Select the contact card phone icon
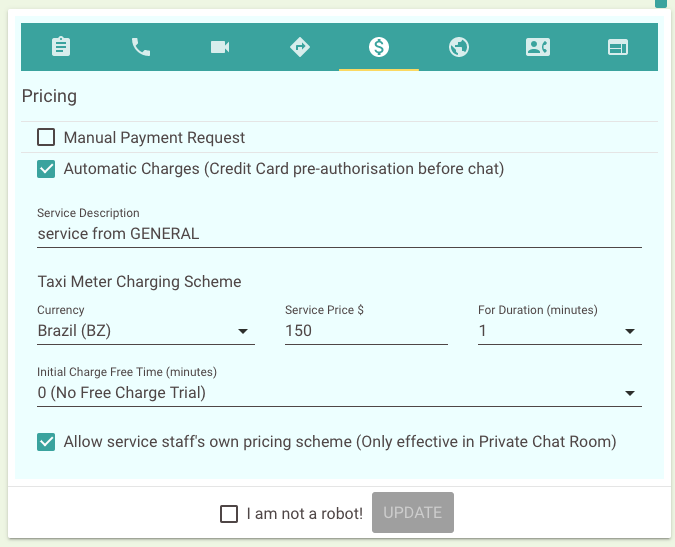 538,46
